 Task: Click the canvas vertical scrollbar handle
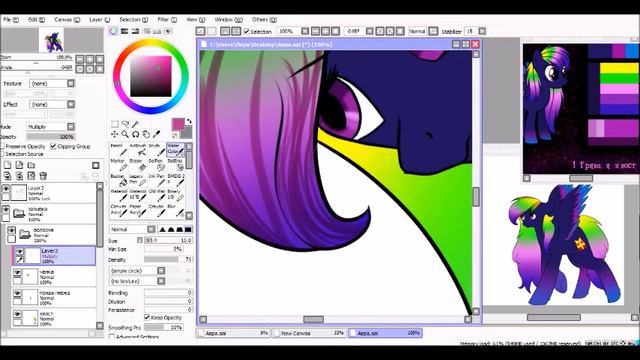(476, 197)
